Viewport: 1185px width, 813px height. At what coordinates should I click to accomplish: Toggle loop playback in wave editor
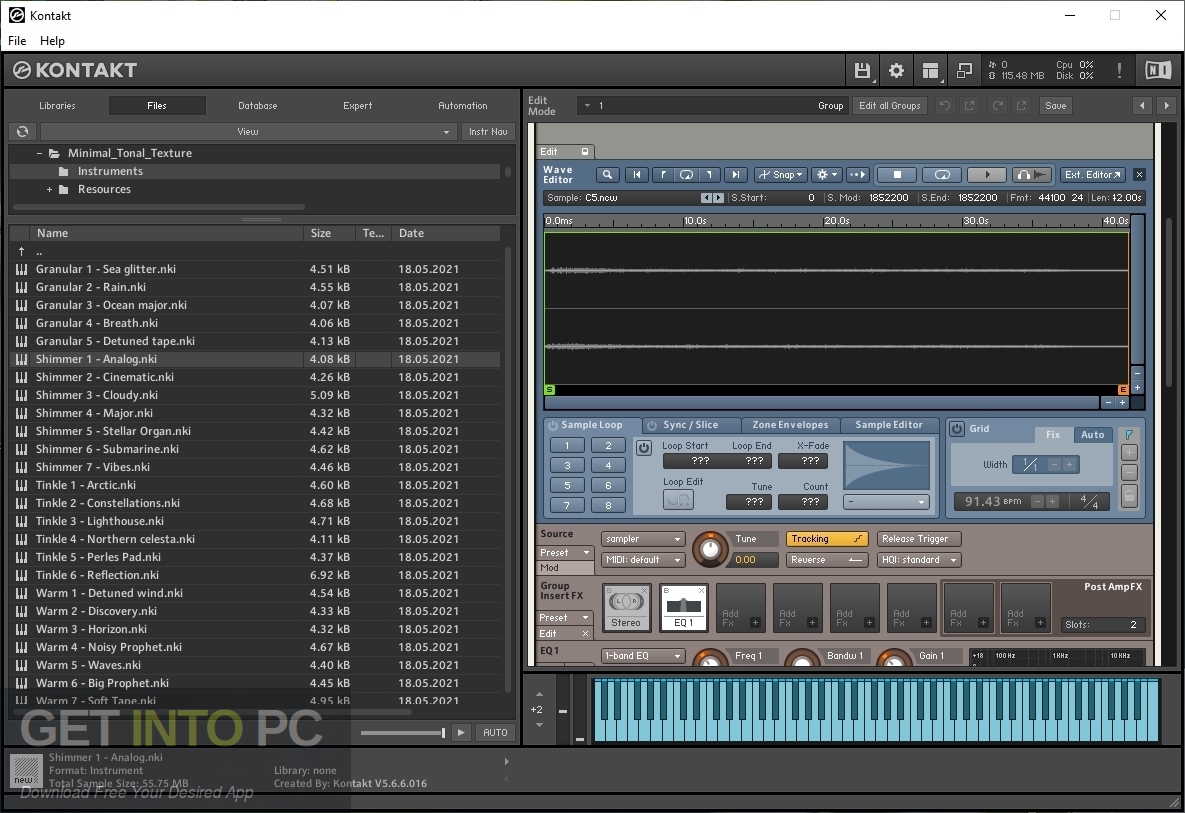942,175
